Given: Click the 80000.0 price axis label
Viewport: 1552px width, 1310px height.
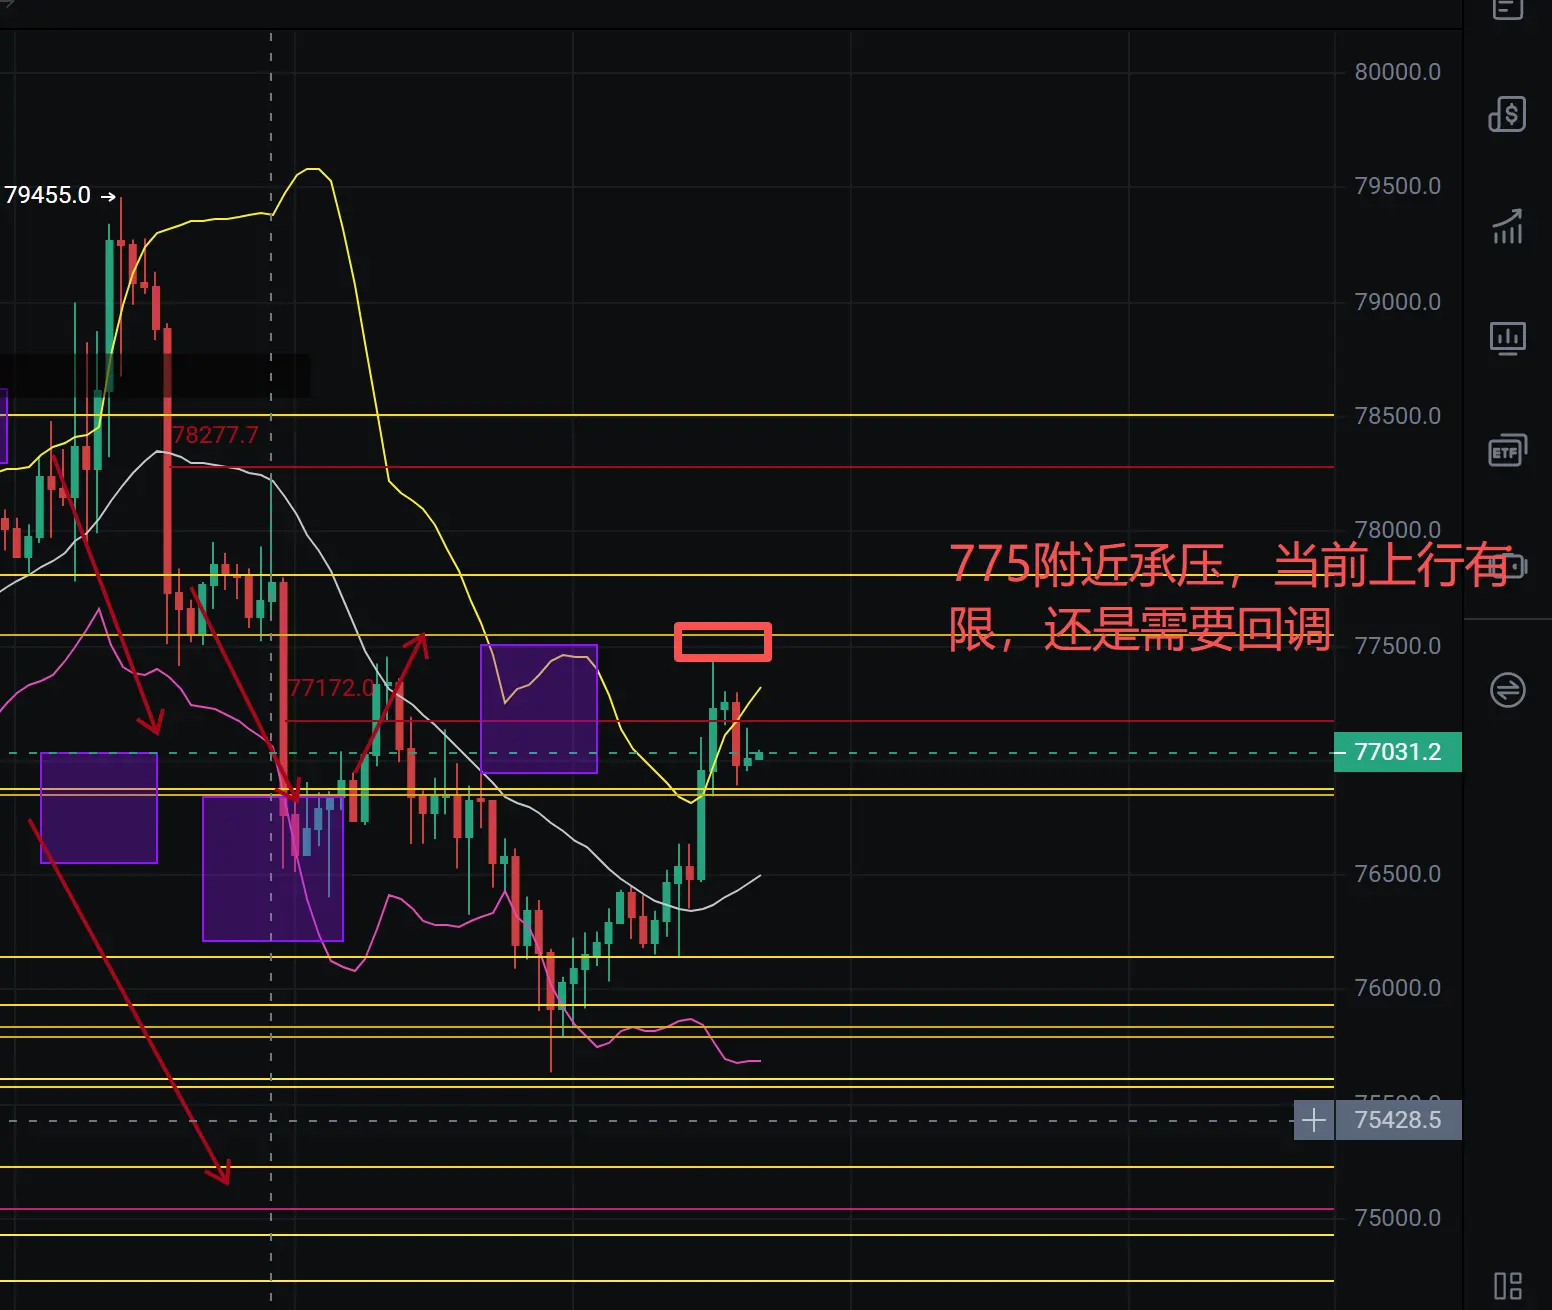Looking at the screenshot, I should pyautogui.click(x=1397, y=72).
